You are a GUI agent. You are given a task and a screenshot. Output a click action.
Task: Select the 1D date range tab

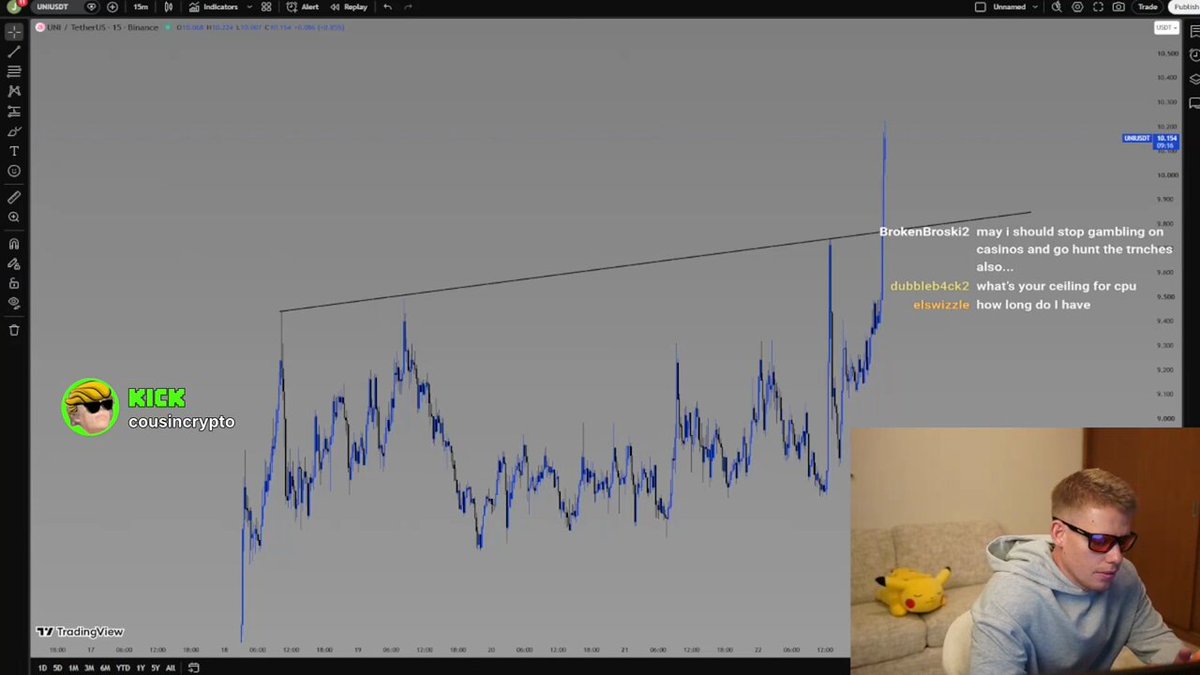click(x=42, y=668)
